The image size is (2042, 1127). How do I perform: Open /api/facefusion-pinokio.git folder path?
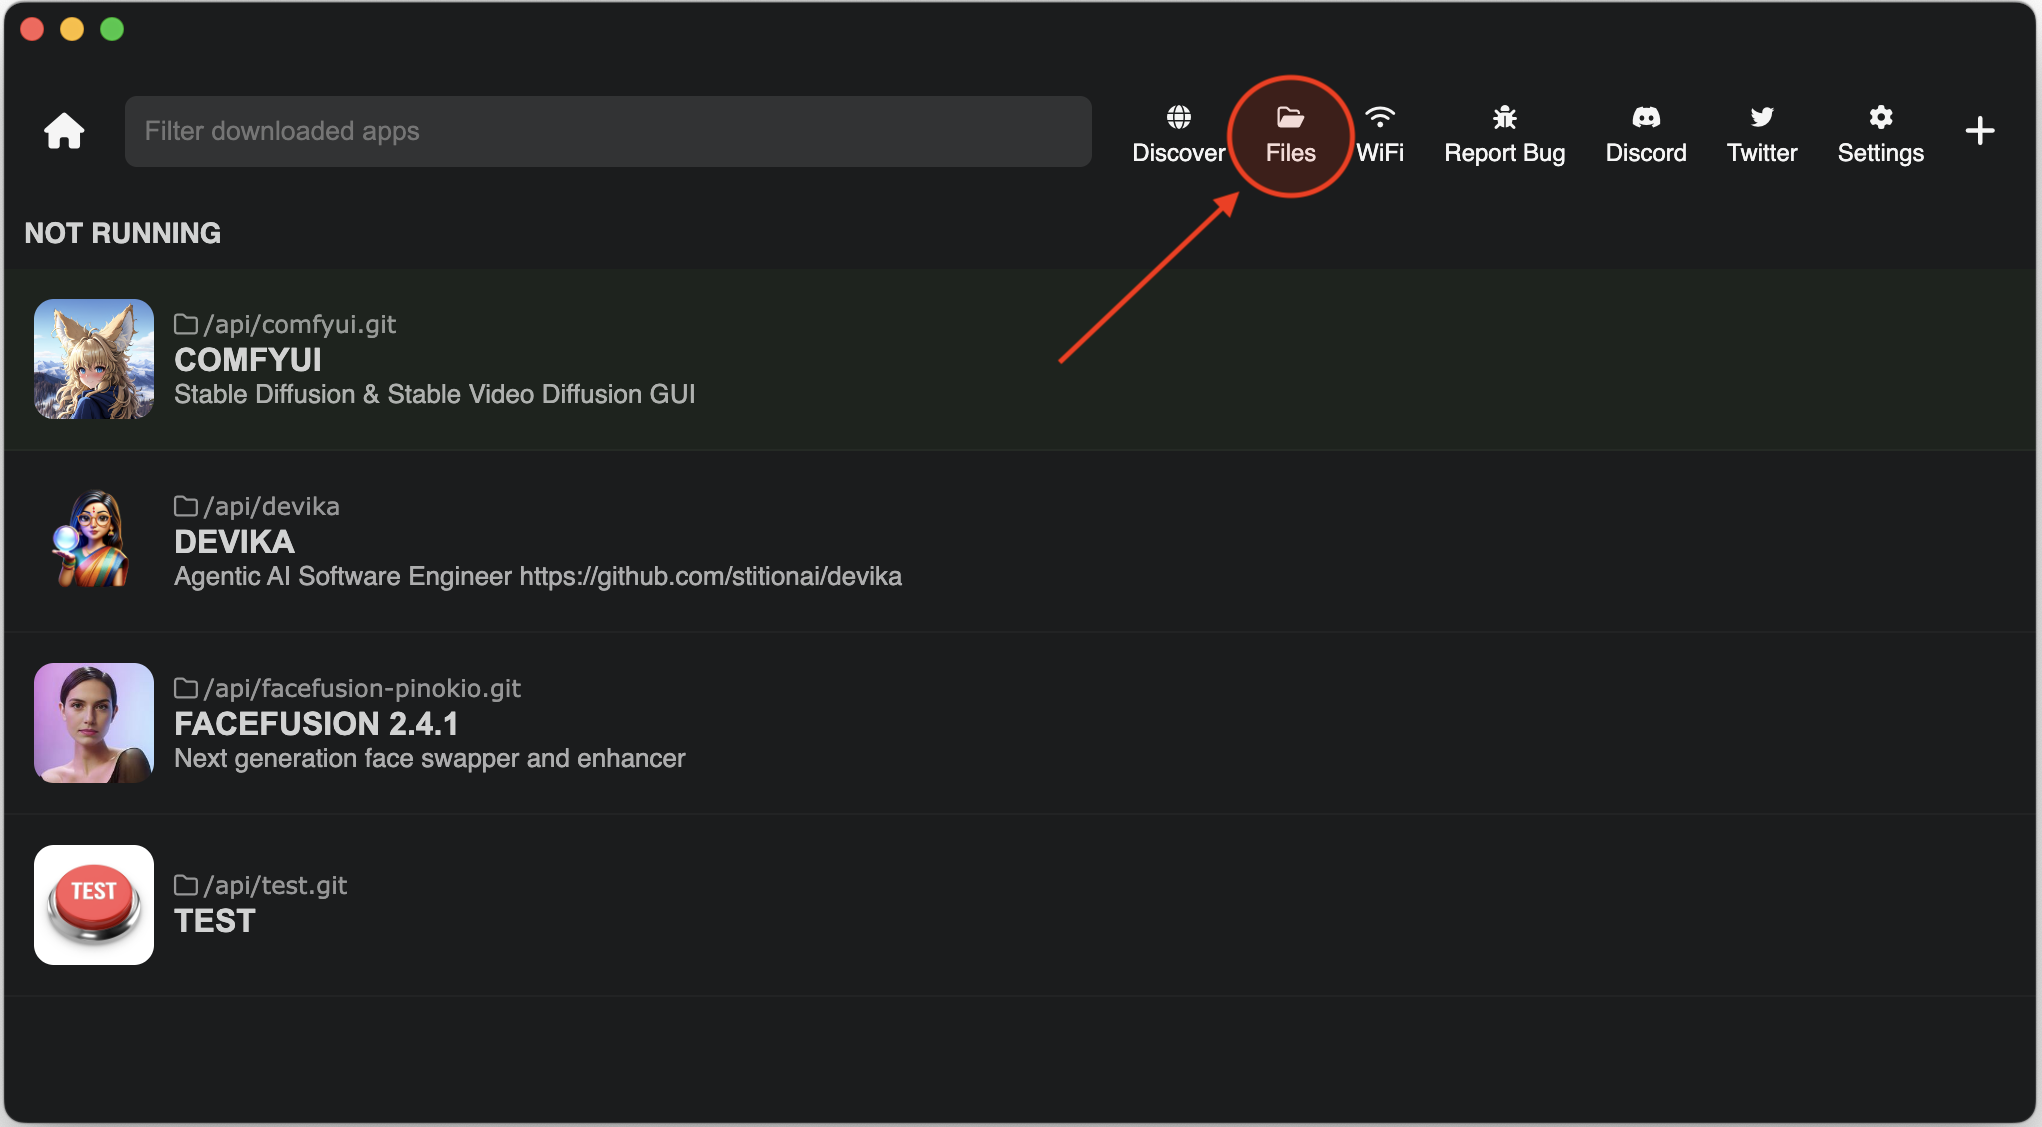(348, 688)
